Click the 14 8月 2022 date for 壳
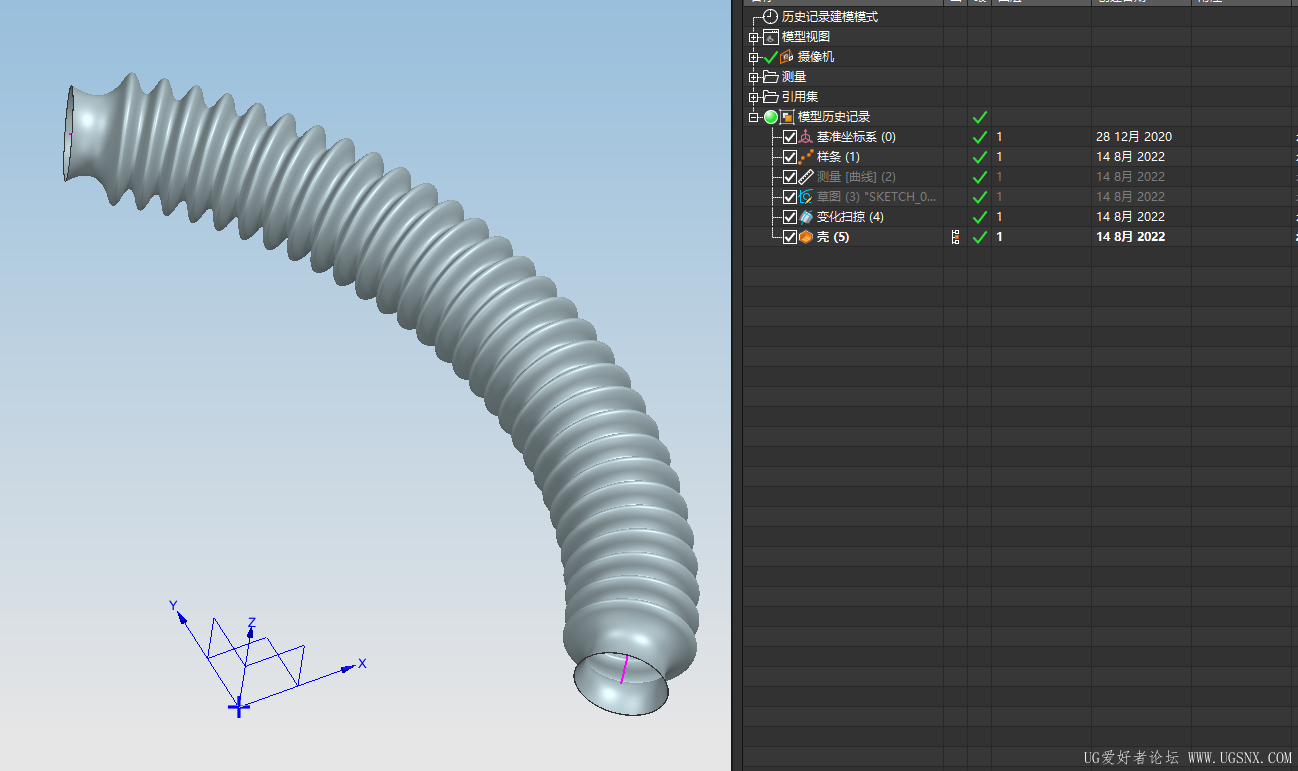 click(1130, 237)
